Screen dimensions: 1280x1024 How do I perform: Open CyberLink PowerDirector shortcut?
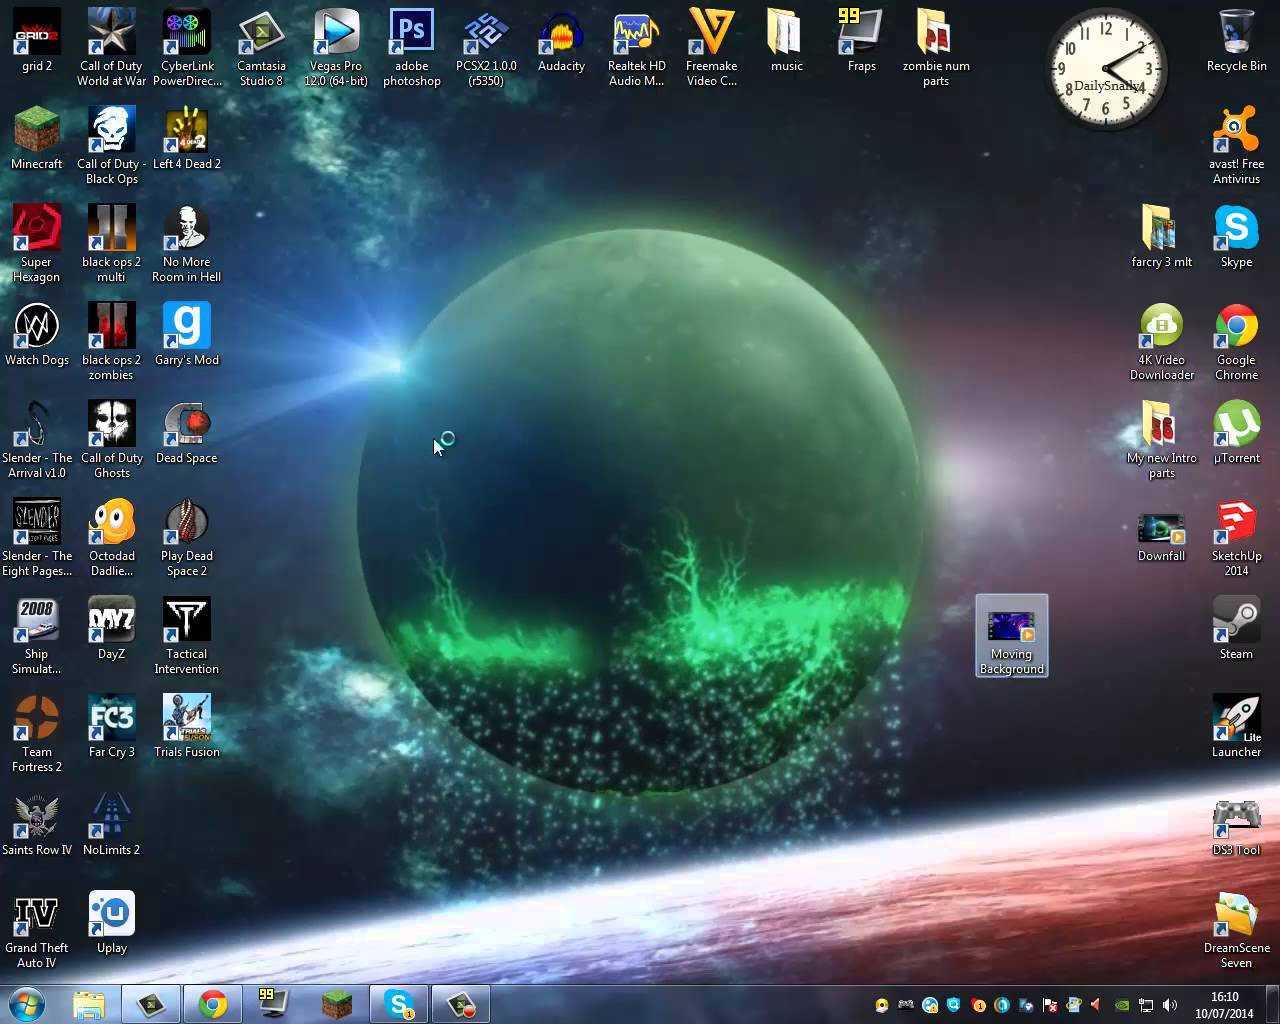click(x=187, y=47)
